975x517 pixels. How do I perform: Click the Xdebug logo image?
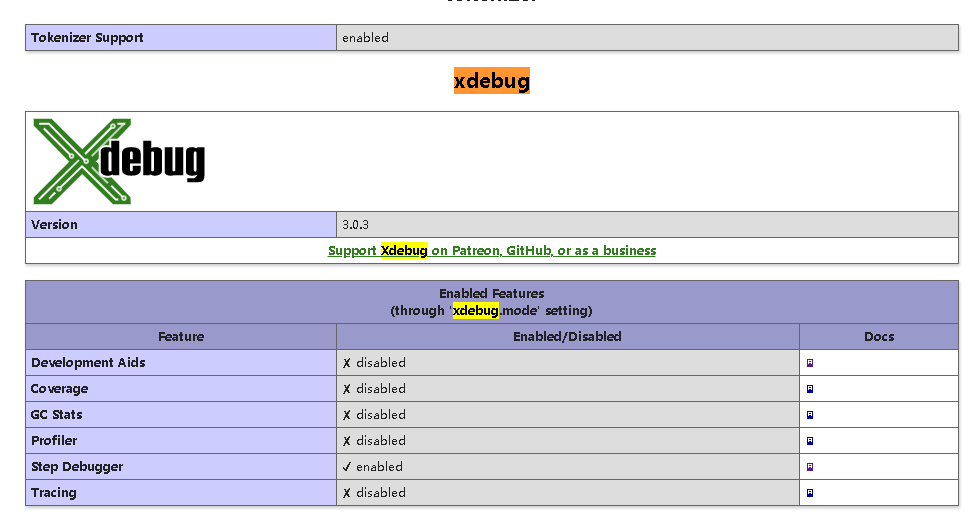119,161
